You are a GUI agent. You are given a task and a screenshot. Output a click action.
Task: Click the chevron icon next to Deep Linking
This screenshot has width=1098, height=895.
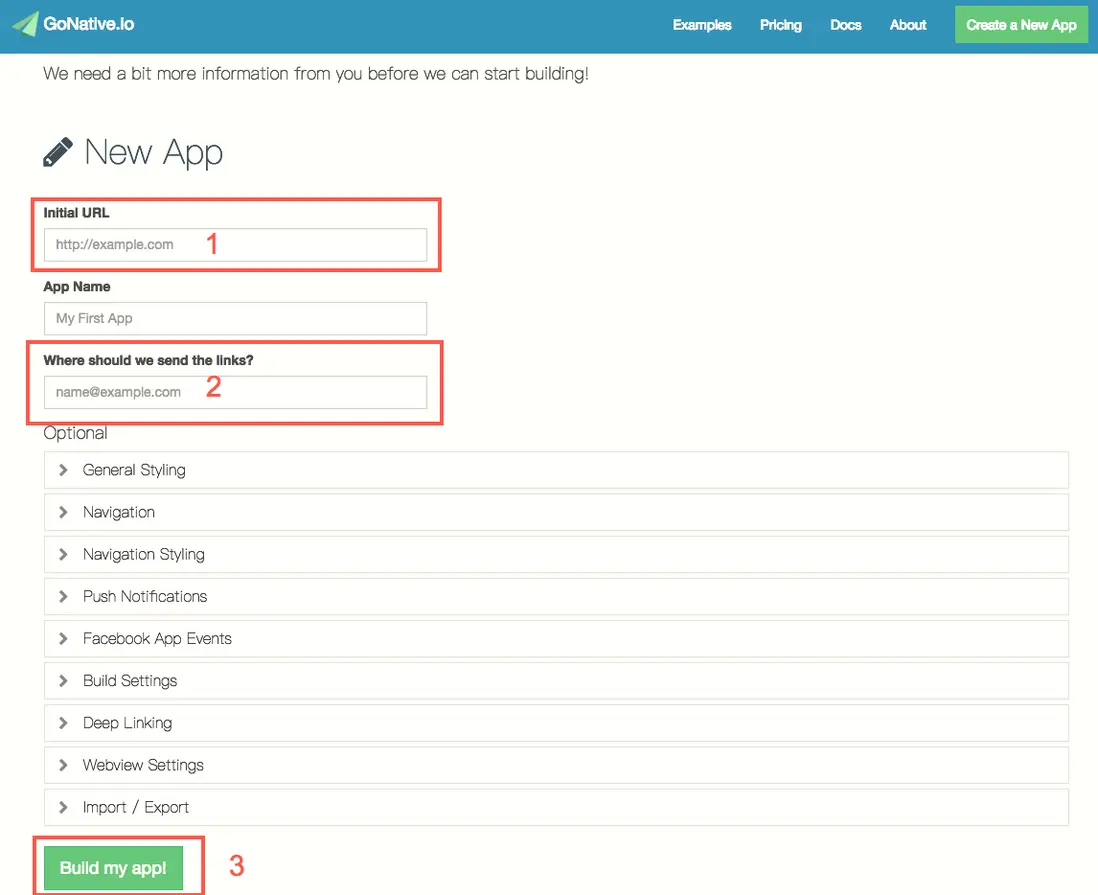pos(63,723)
